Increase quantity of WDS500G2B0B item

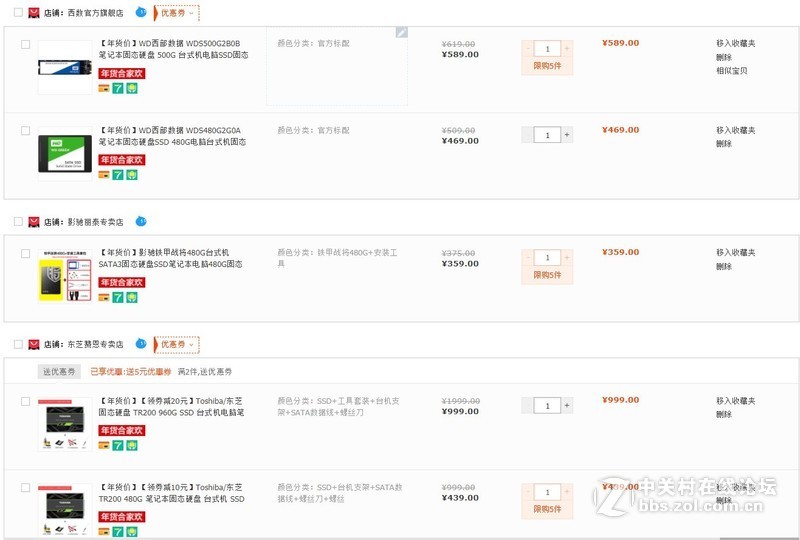[x=567, y=48]
